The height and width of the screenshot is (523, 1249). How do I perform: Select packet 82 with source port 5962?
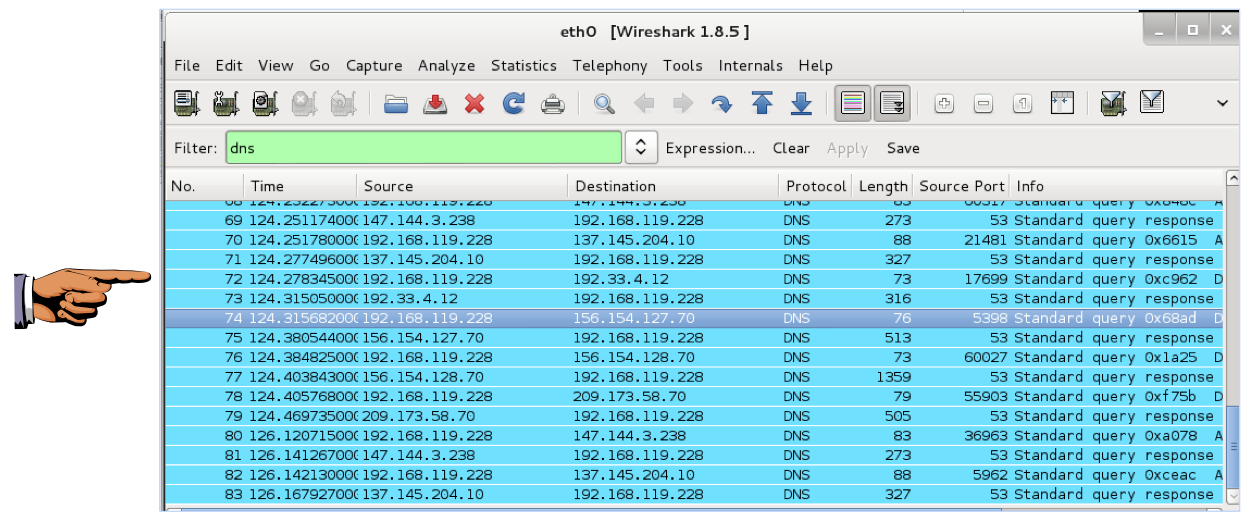pyautogui.click(x=695, y=475)
